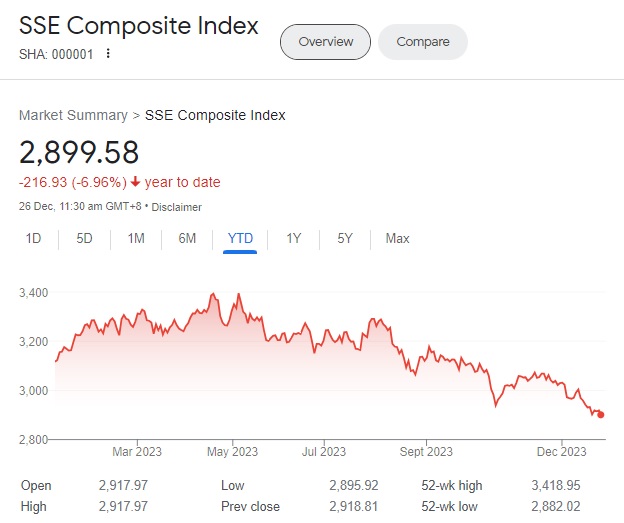Screen dimensions: 624x523
Task: Choose the 1M time range tab
Action: [x=136, y=238]
